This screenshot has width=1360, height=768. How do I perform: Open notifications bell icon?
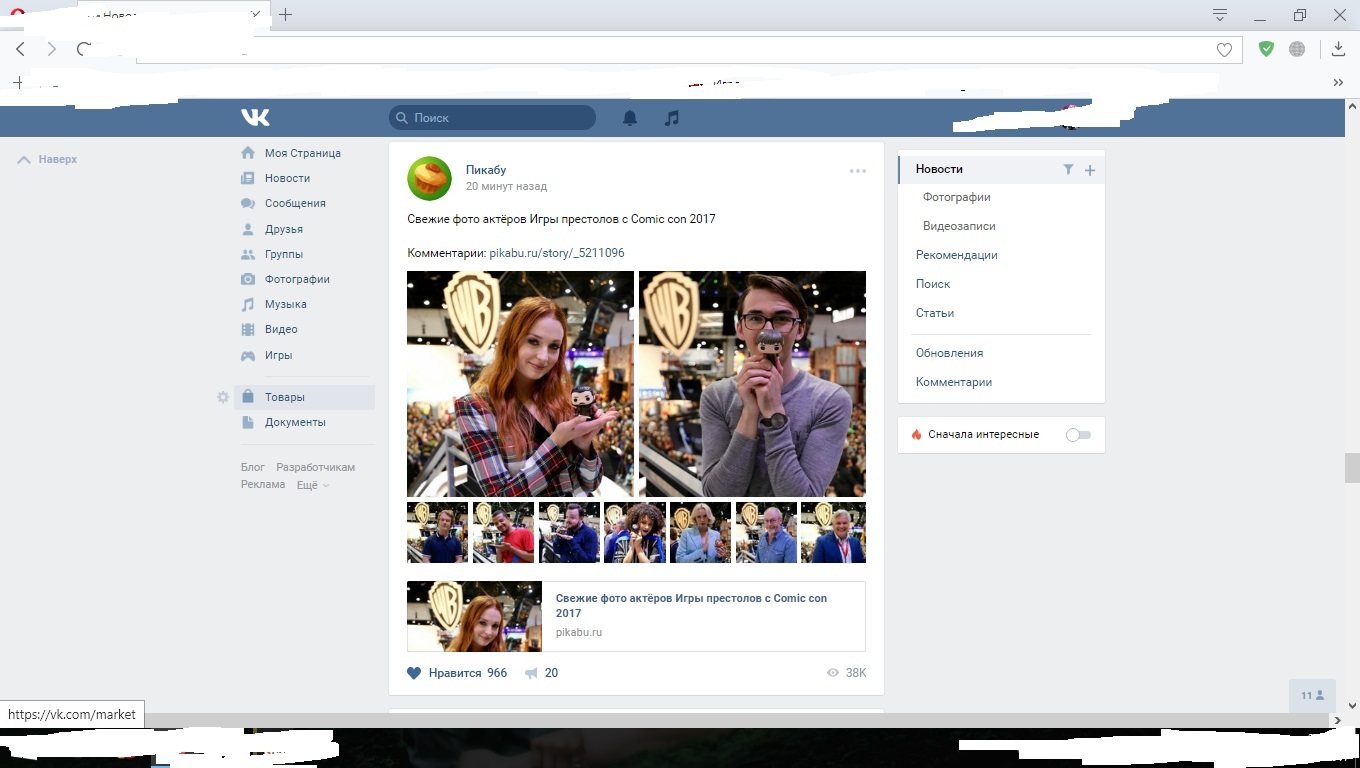pyautogui.click(x=630, y=118)
